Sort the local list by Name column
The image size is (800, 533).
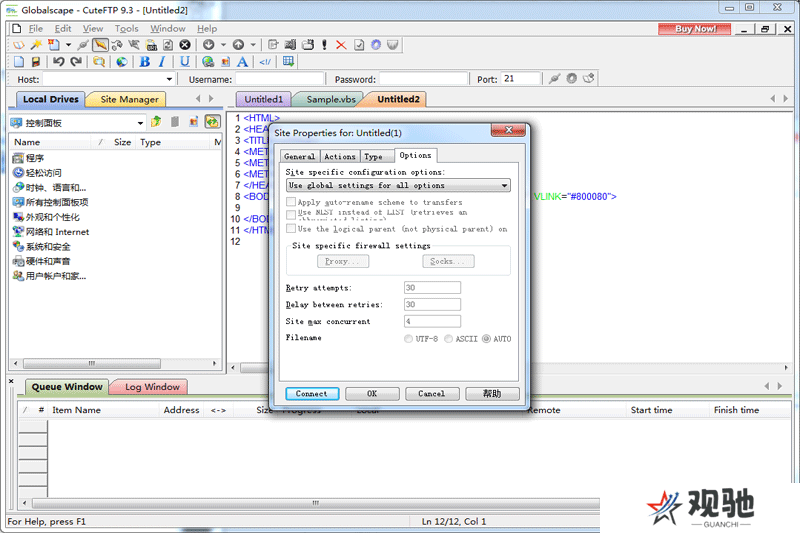point(51,142)
